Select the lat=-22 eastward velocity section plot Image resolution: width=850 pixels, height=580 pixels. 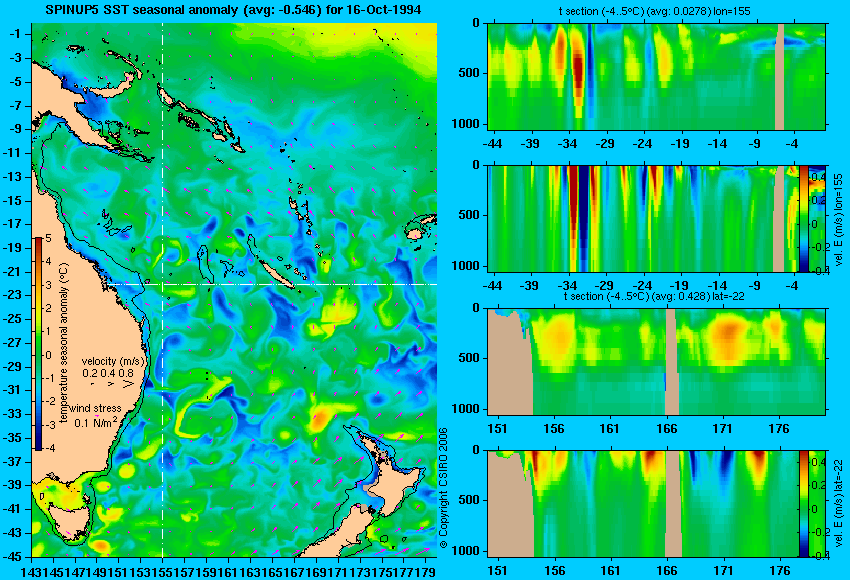[643, 504]
